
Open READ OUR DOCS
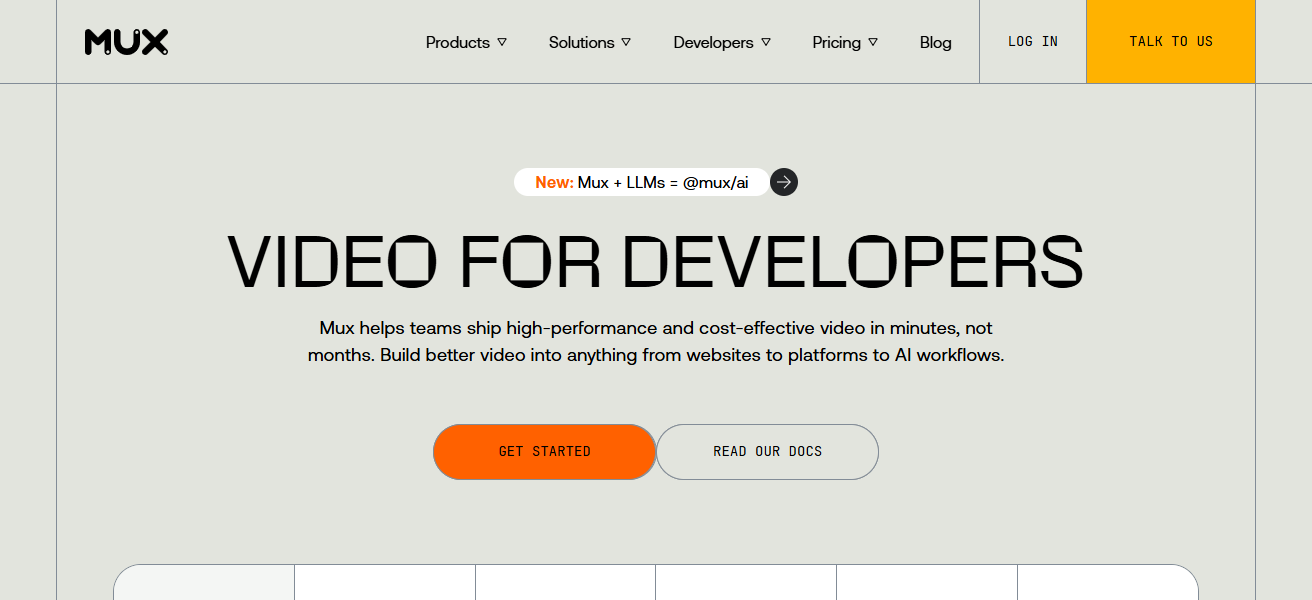(x=767, y=452)
